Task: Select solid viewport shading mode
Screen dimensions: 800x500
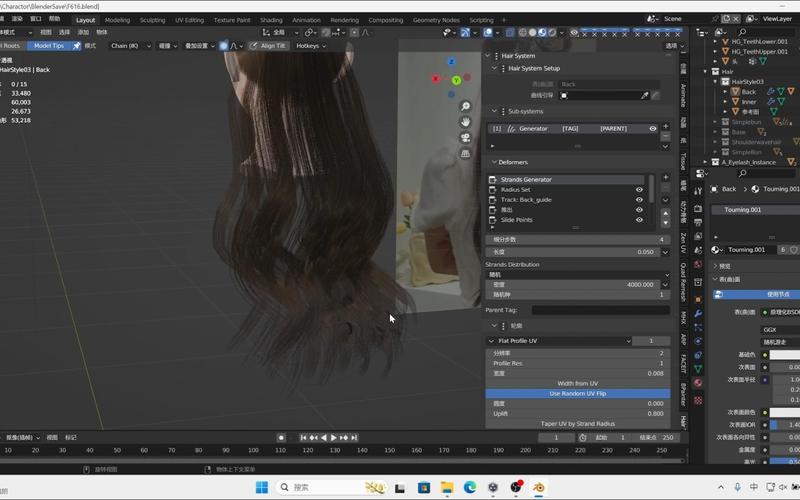Action: pyautogui.click(x=532, y=33)
